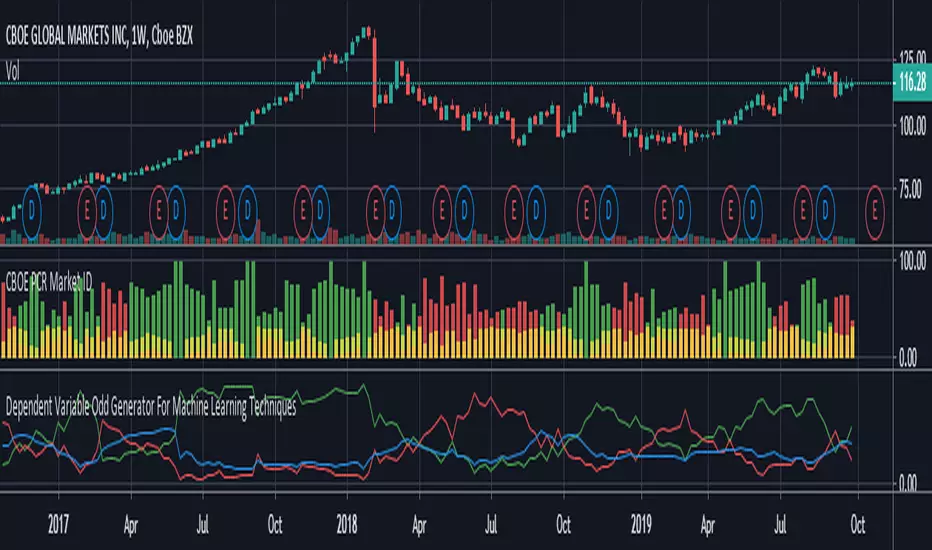Click the 1W timeframe in chart title
The image size is (932, 550).
[138, 36]
